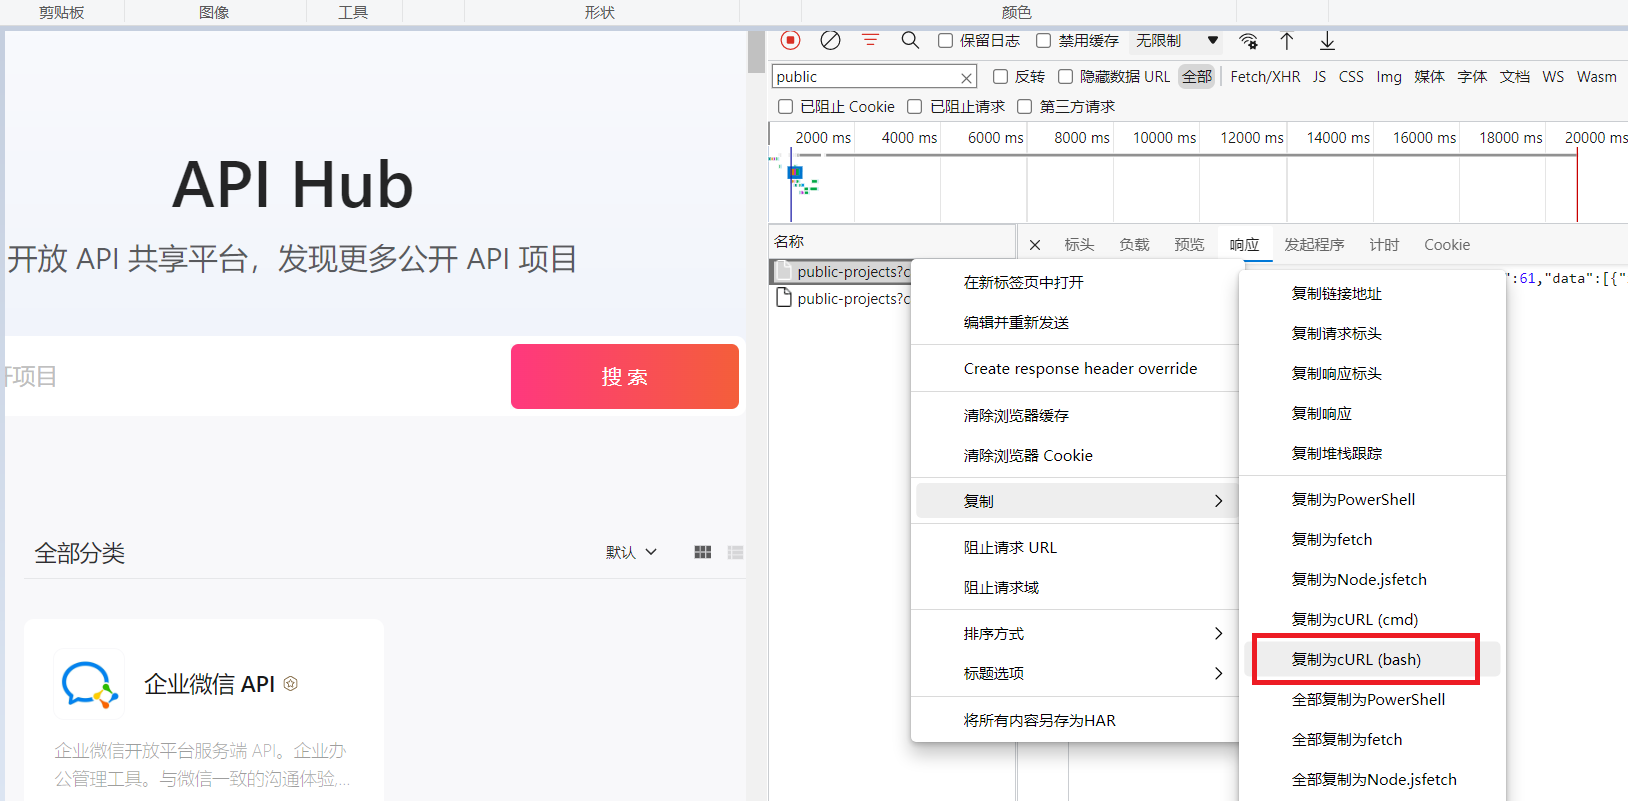Import HAR file upload arrow
The image size is (1628, 801).
click(x=1287, y=41)
